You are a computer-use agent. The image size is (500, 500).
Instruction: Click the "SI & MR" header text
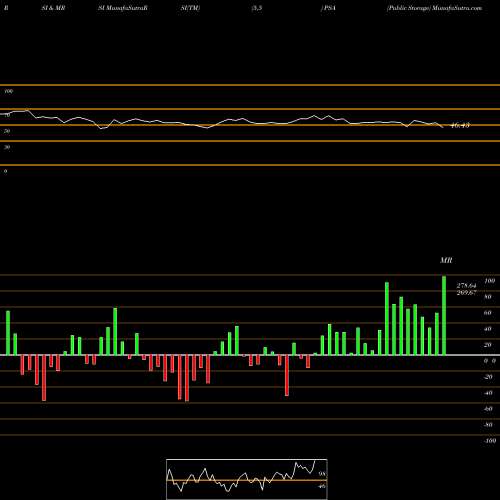pos(53,8)
